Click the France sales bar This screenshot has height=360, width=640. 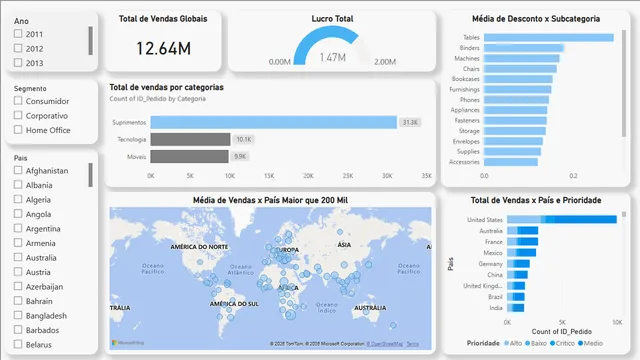point(522,242)
